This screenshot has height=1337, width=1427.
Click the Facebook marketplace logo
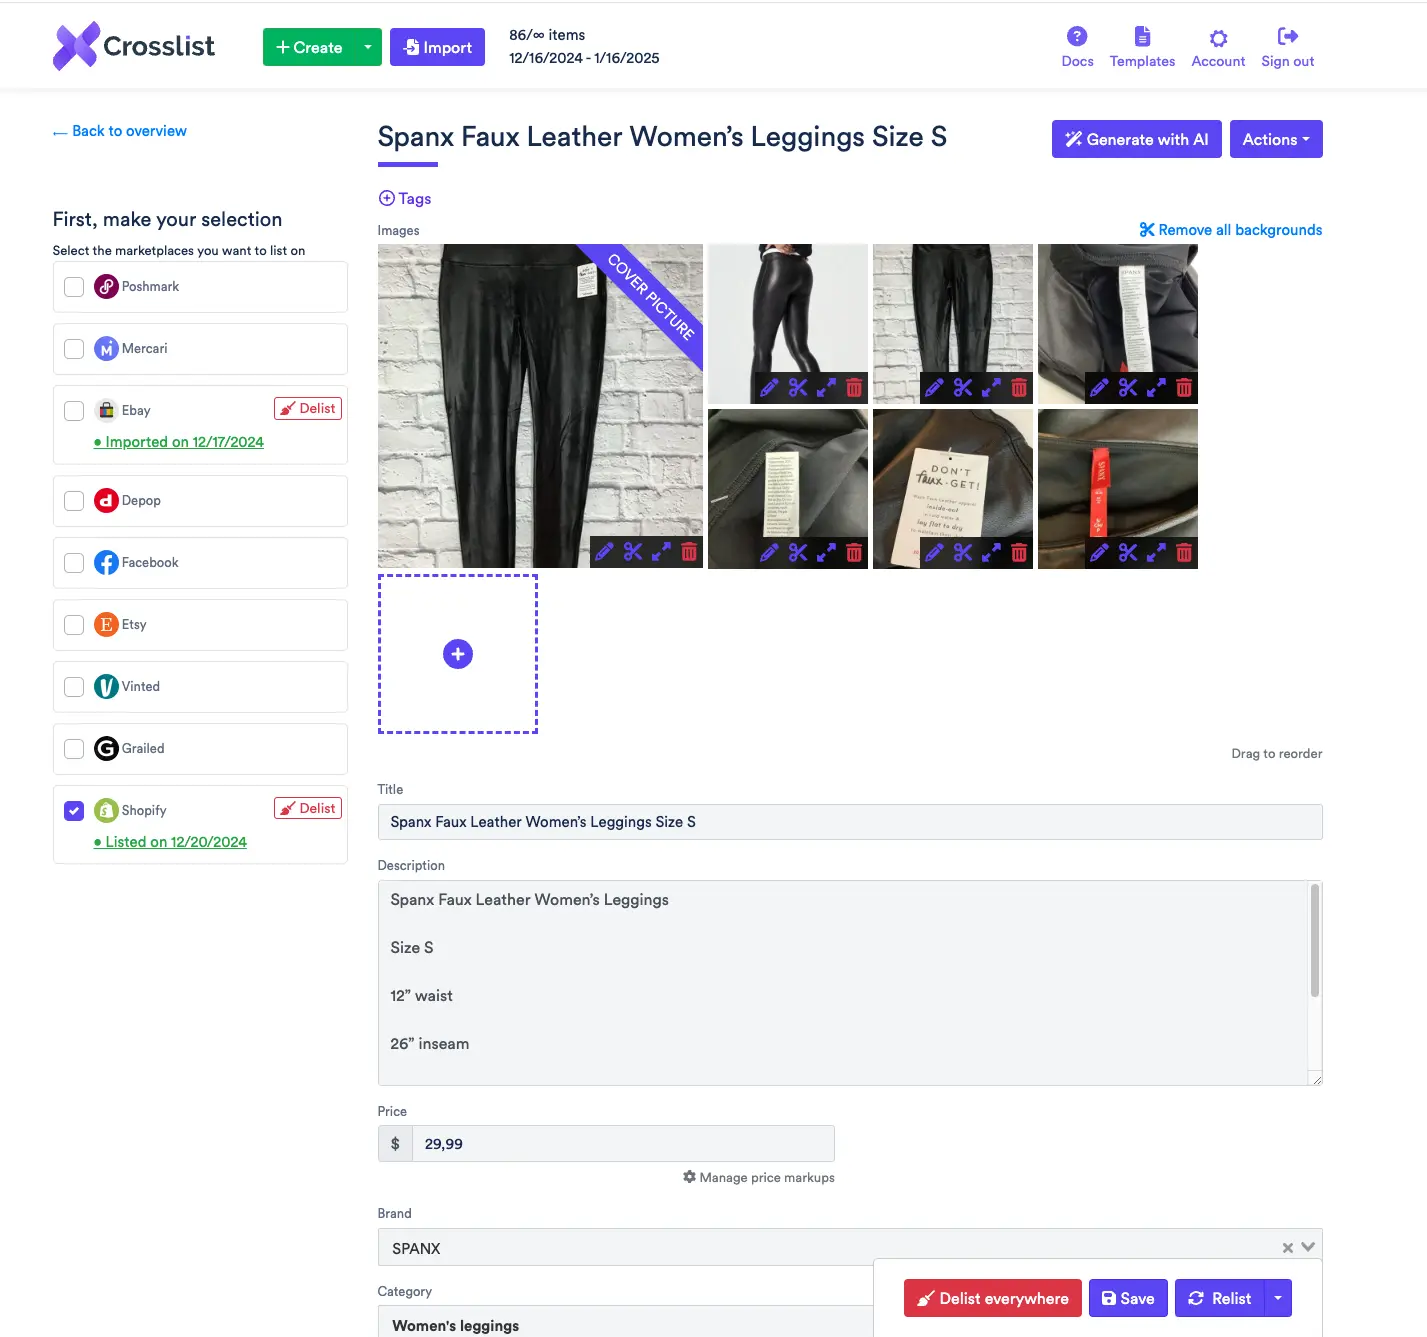pos(106,562)
